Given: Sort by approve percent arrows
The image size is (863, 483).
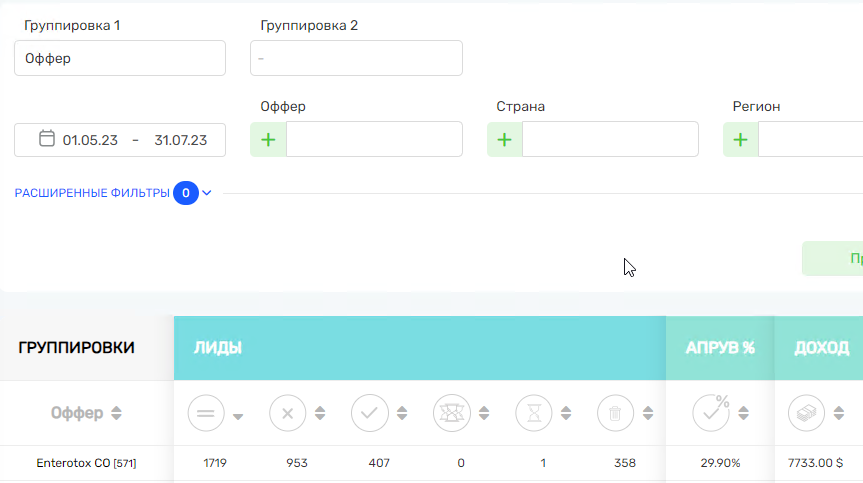Looking at the screenshot, I should pos(744,413).
